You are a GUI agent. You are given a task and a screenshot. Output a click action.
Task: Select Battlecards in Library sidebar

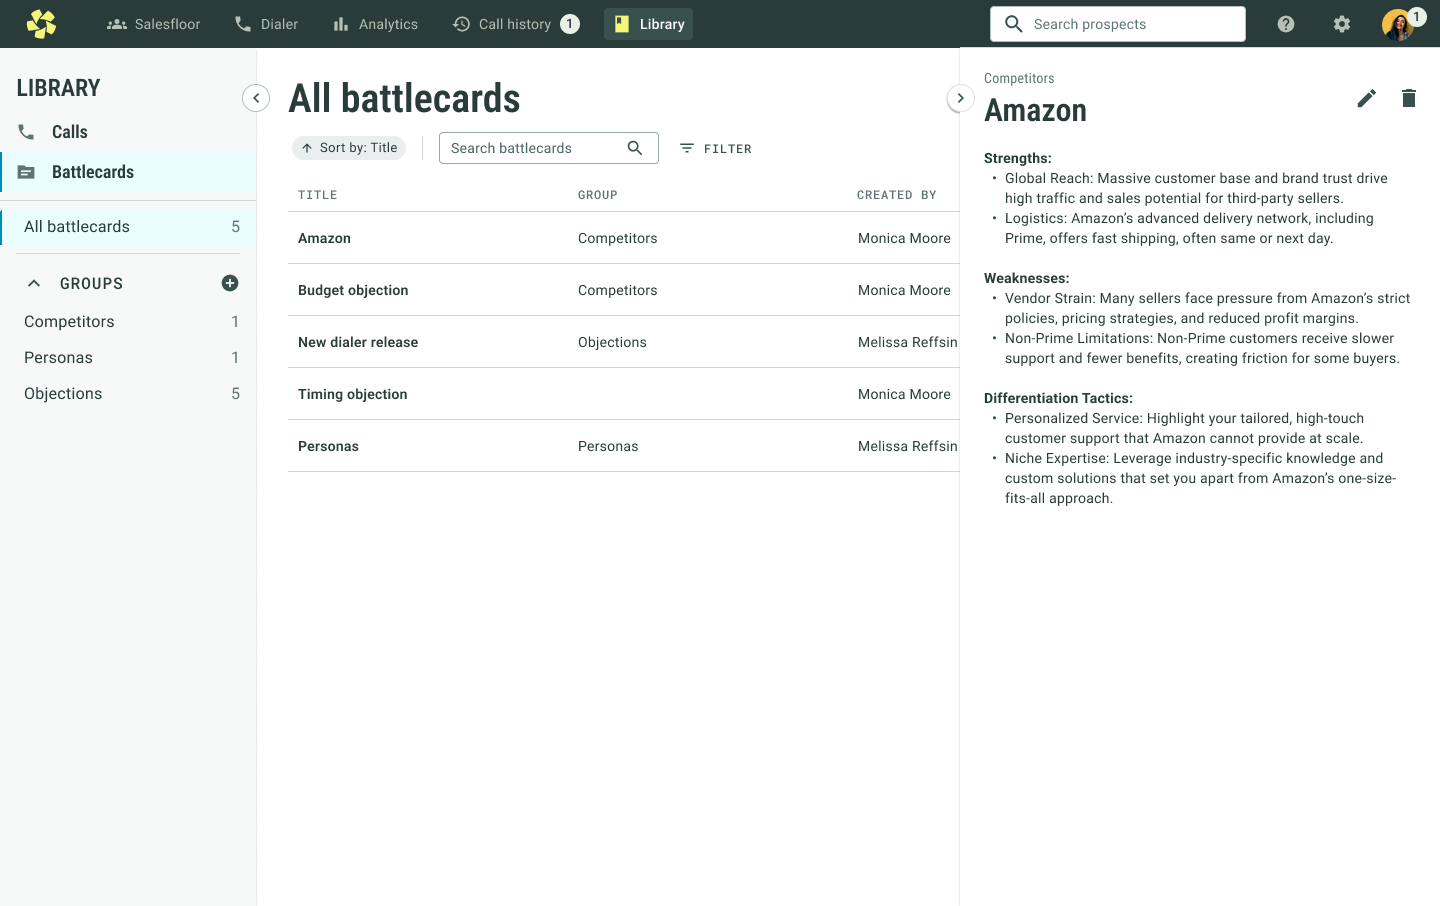point(128,172)
